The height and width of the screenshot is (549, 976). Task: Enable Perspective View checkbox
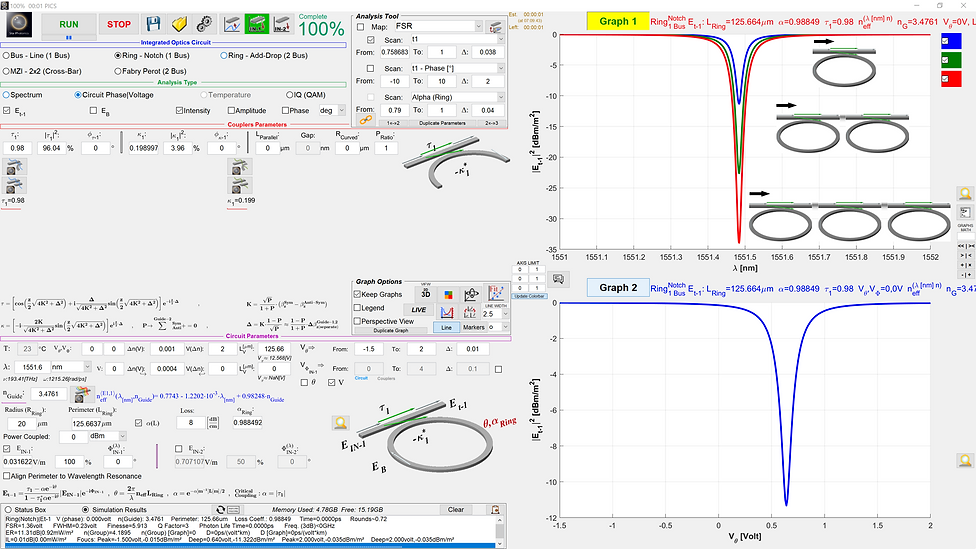tap(357, 321)
